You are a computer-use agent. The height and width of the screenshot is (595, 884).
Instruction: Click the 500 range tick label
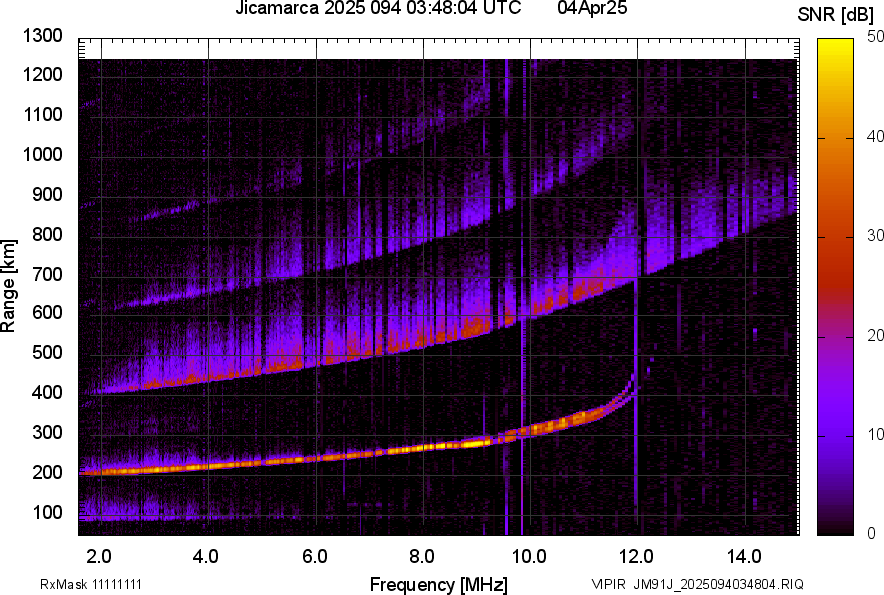pos(47,352)
